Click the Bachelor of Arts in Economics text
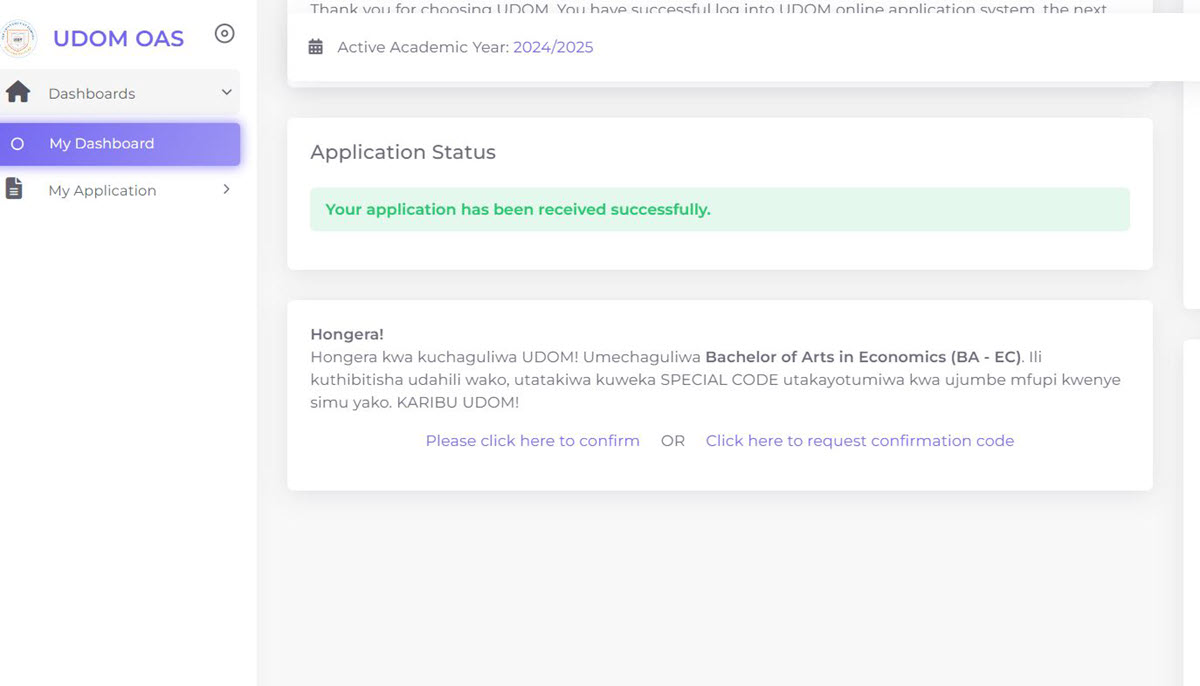 click(862, 357)
